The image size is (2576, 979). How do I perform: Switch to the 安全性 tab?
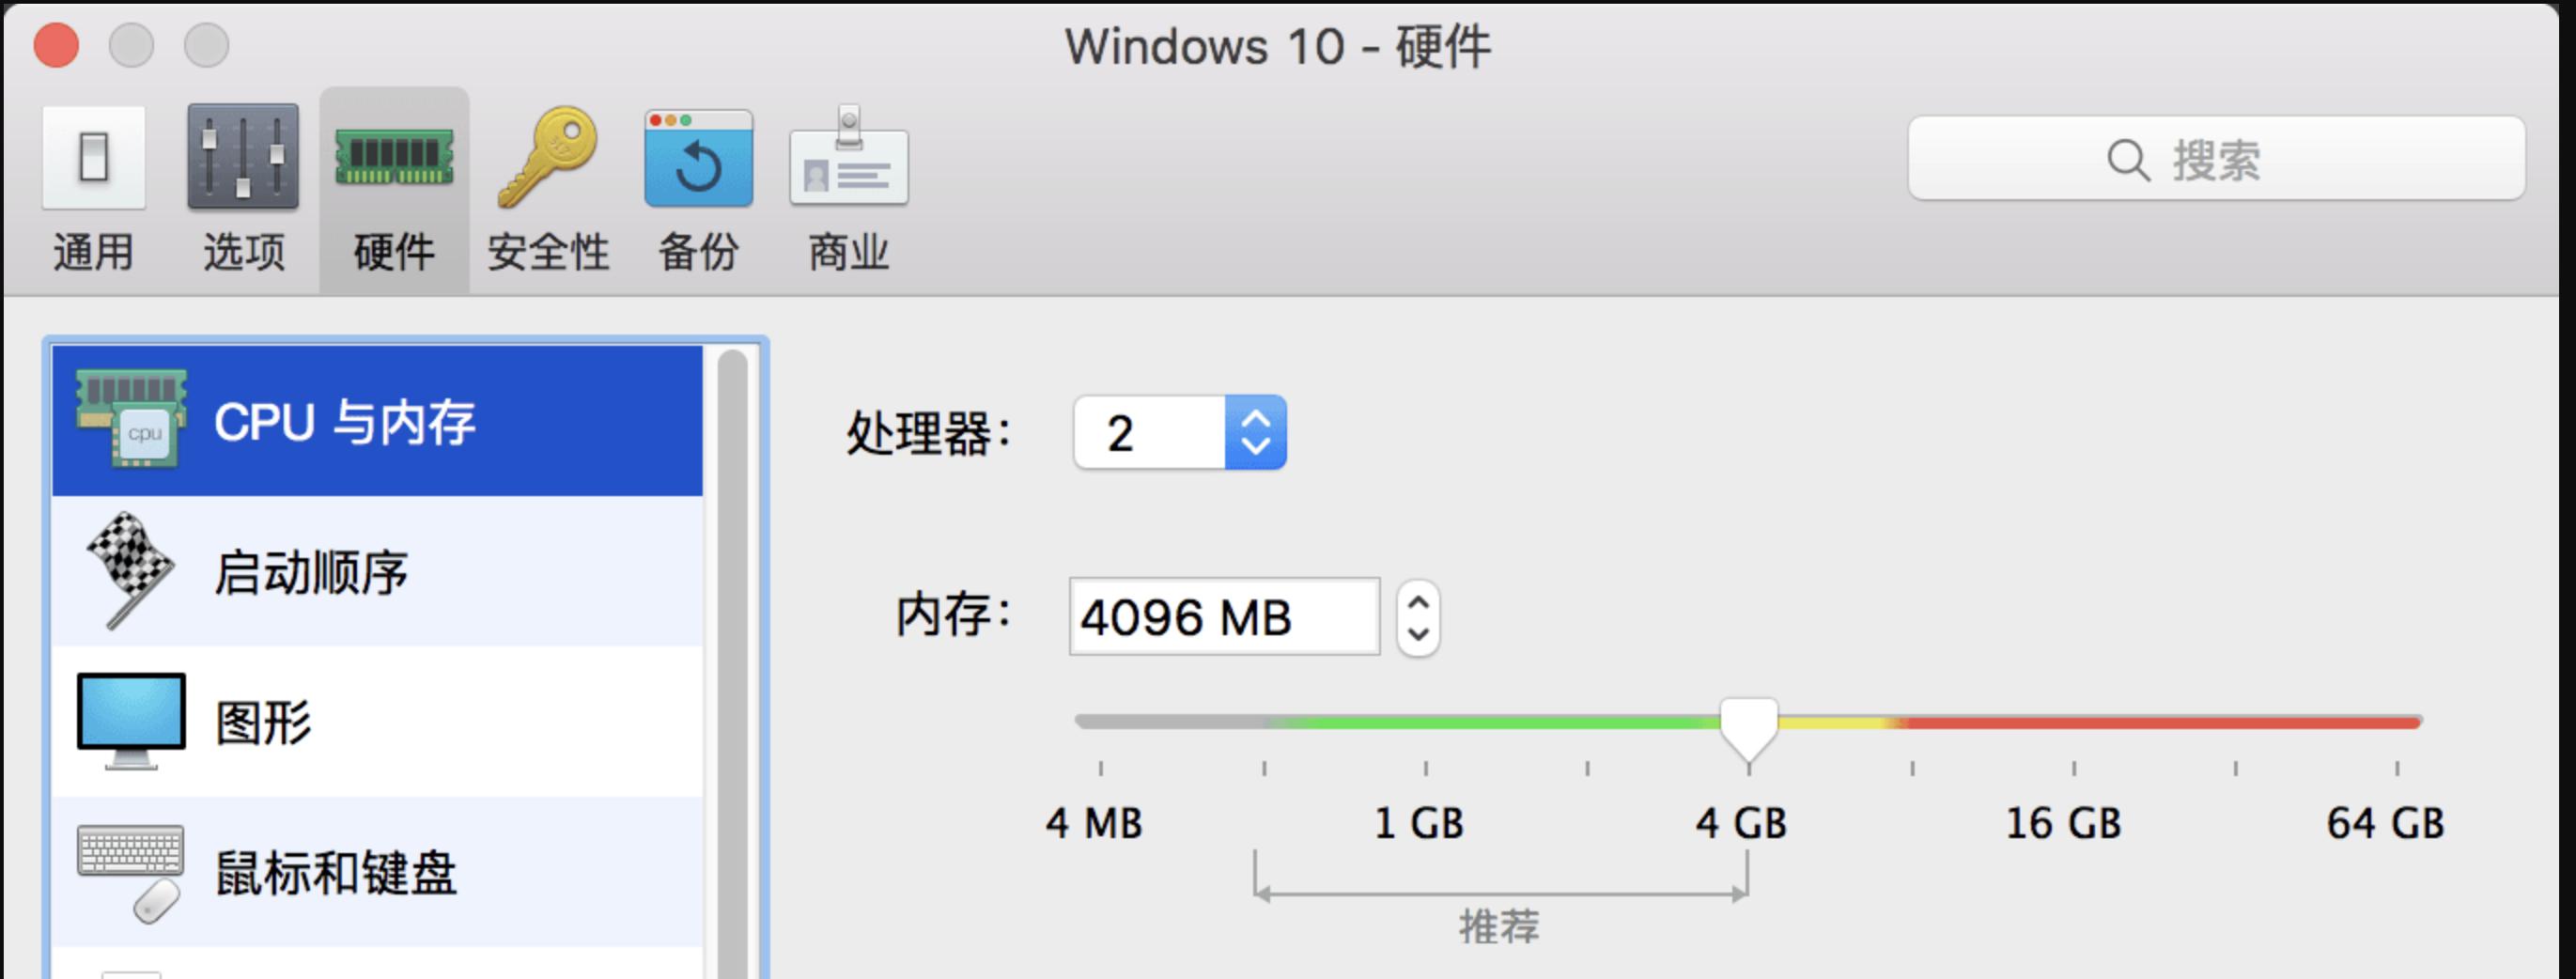[548, 253]
